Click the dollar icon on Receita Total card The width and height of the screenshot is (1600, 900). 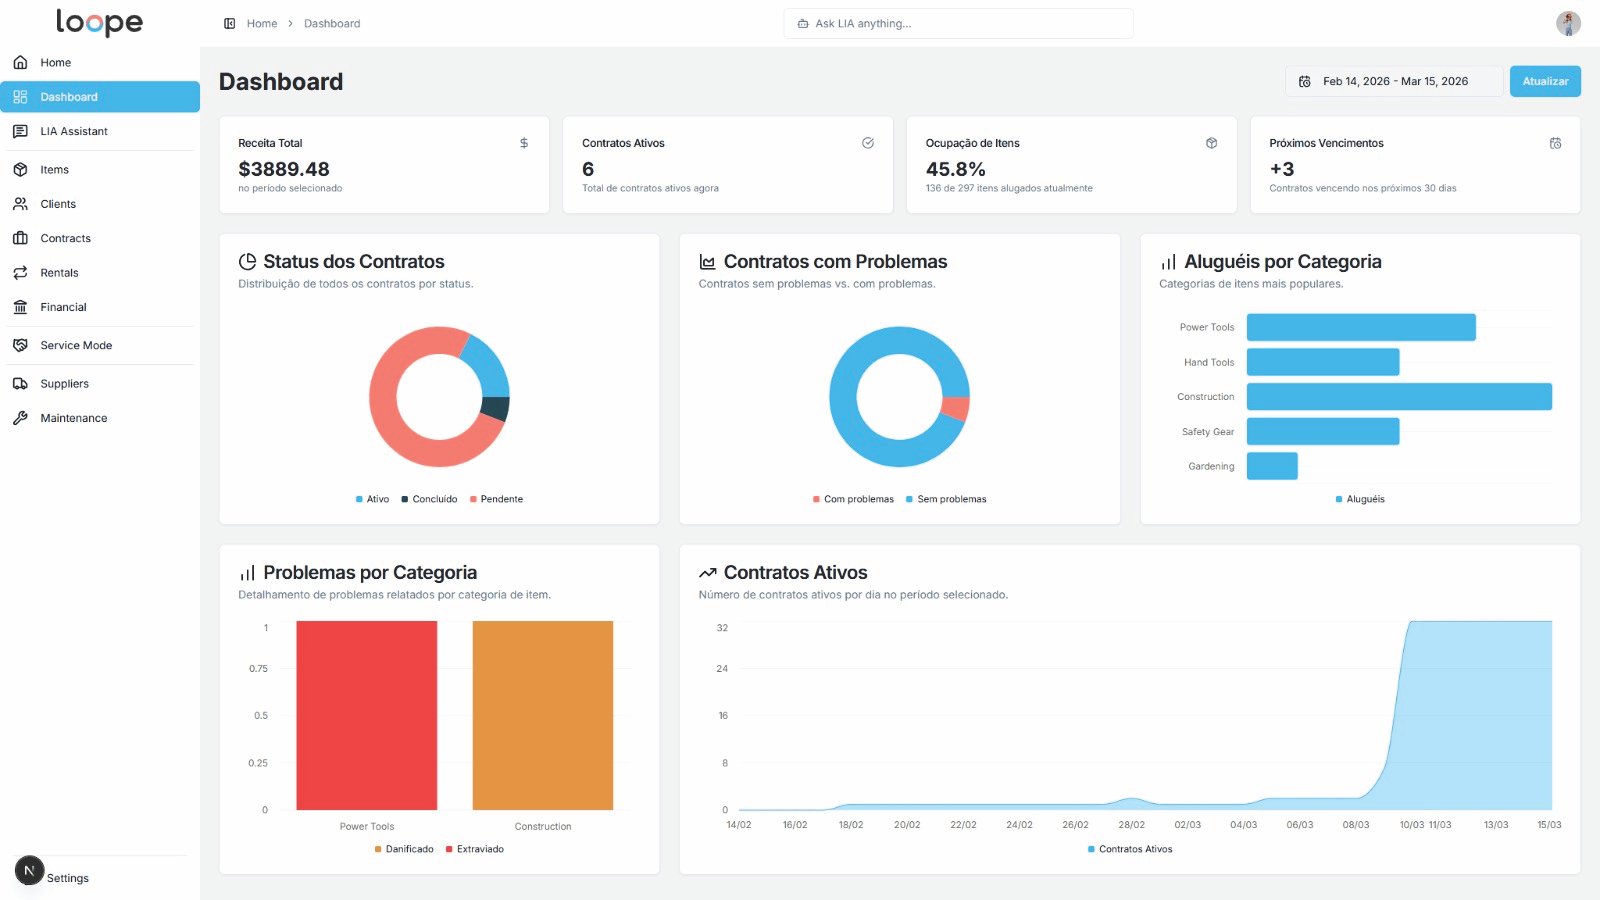coord(522,143)
